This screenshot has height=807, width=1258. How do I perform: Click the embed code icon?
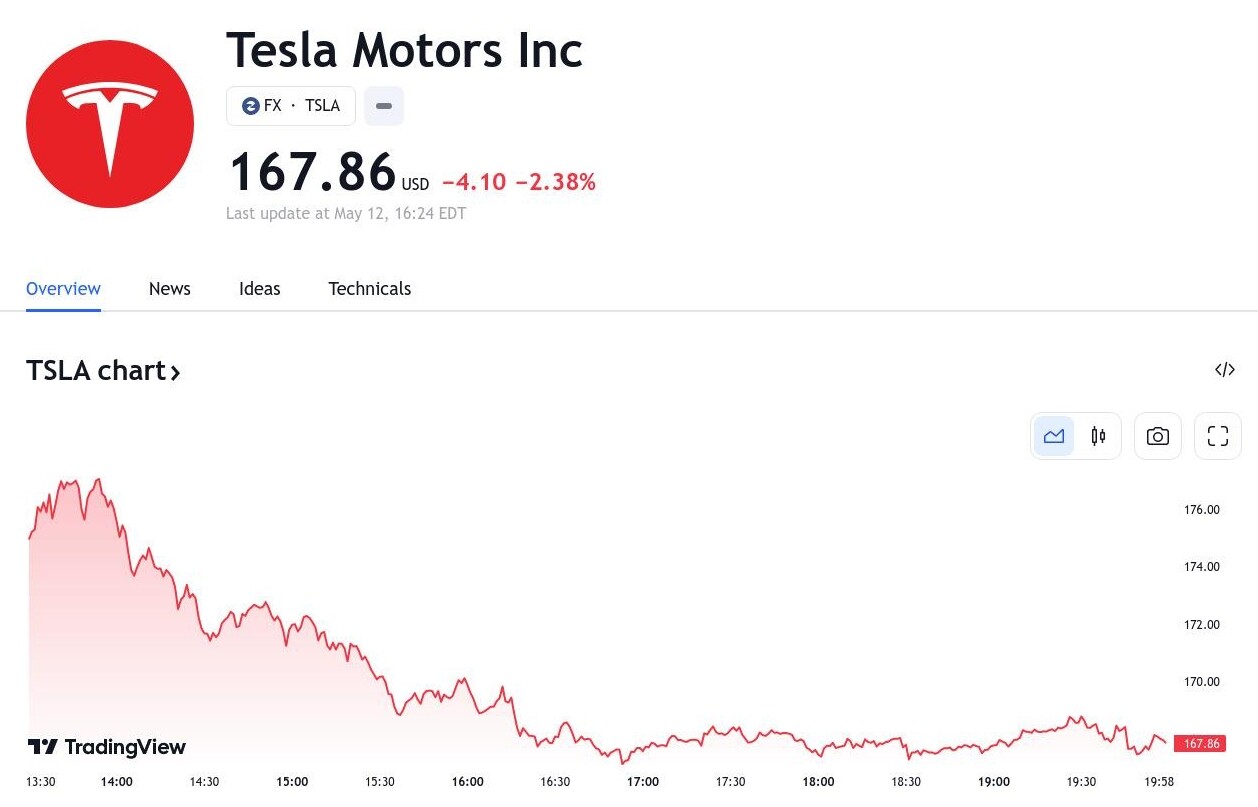click(x=1224, y=370)
